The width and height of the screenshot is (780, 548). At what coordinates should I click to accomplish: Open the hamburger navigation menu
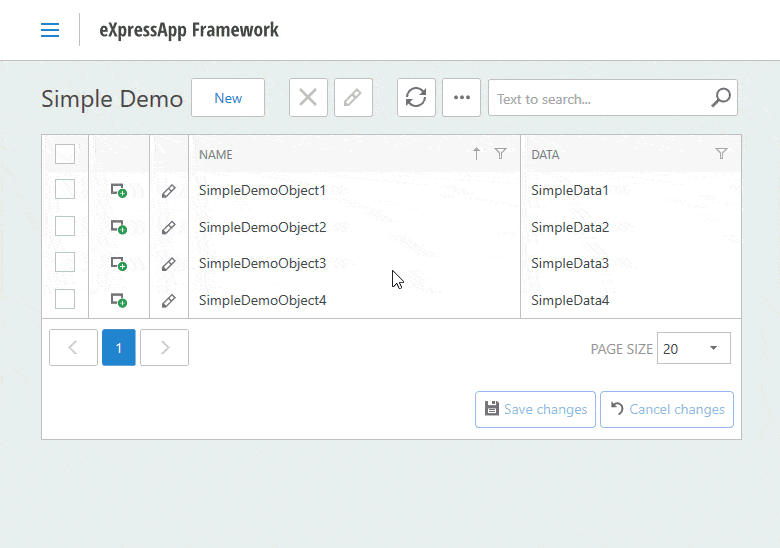tap(50, 30)
